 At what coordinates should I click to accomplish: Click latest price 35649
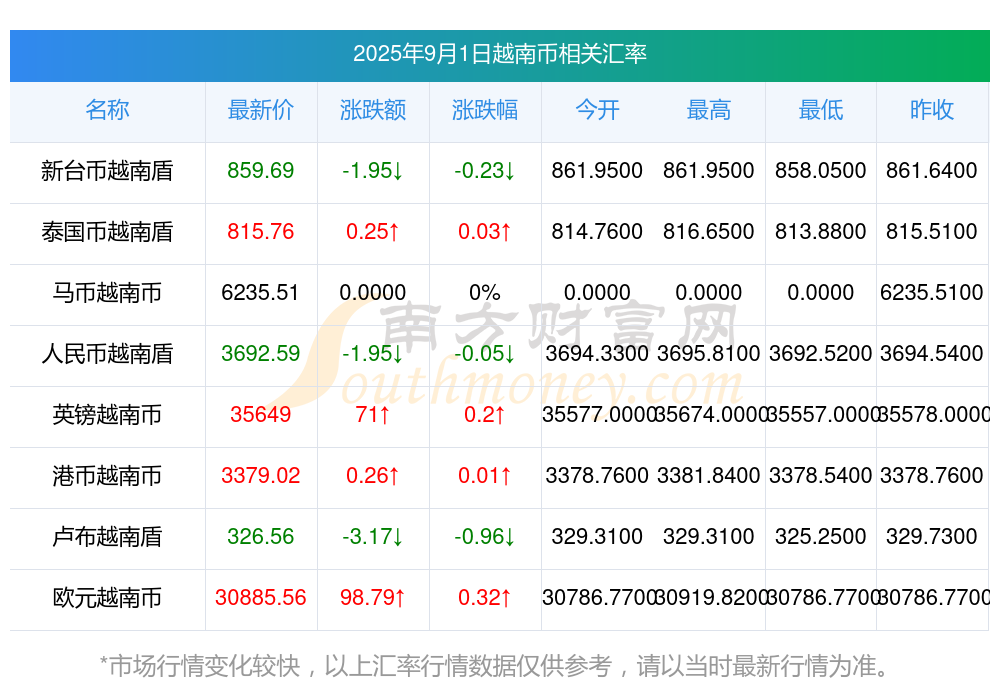[x=260, y=414]
